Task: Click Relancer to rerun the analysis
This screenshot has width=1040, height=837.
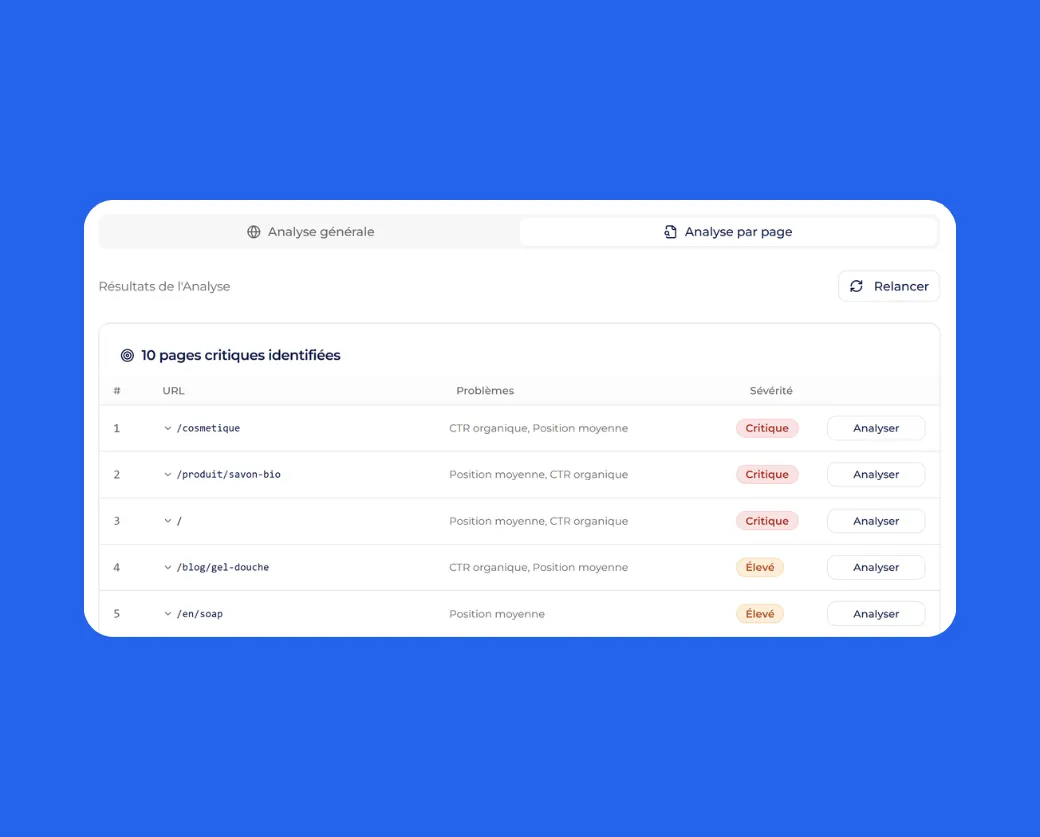Action: coord(888,286)
